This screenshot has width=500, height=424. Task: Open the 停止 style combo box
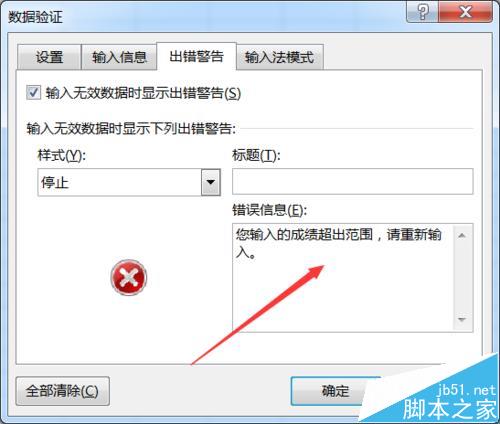[129, 182]
